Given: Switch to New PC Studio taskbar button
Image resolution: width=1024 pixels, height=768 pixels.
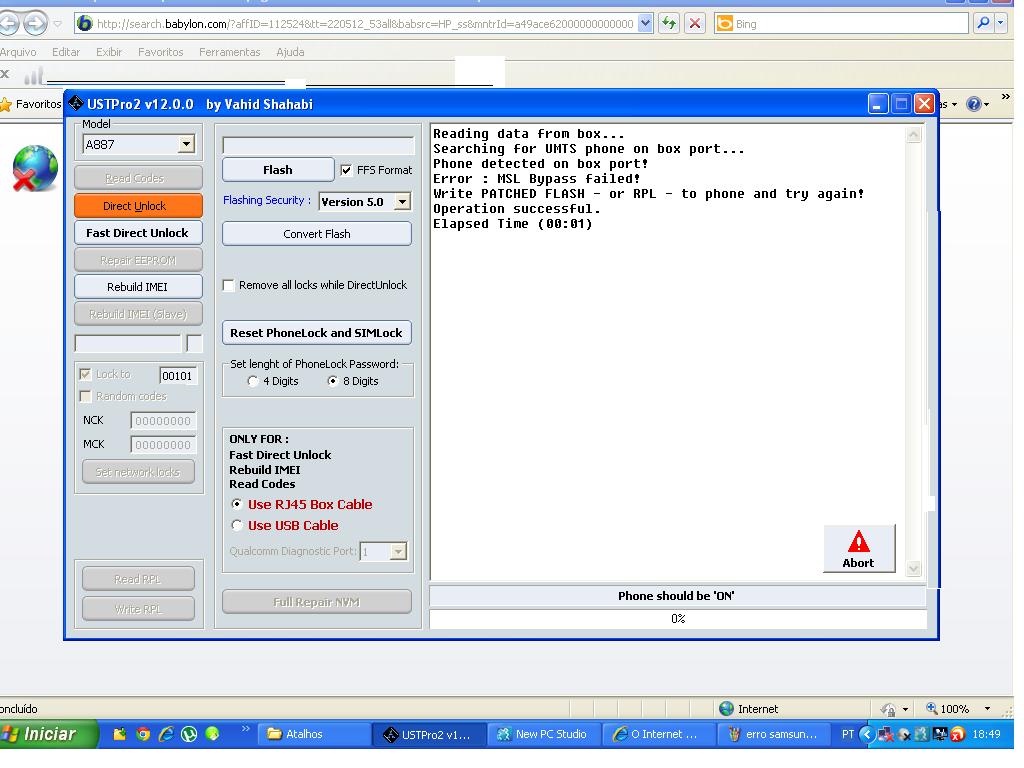Looking at the screenshot, I should 543,735.
